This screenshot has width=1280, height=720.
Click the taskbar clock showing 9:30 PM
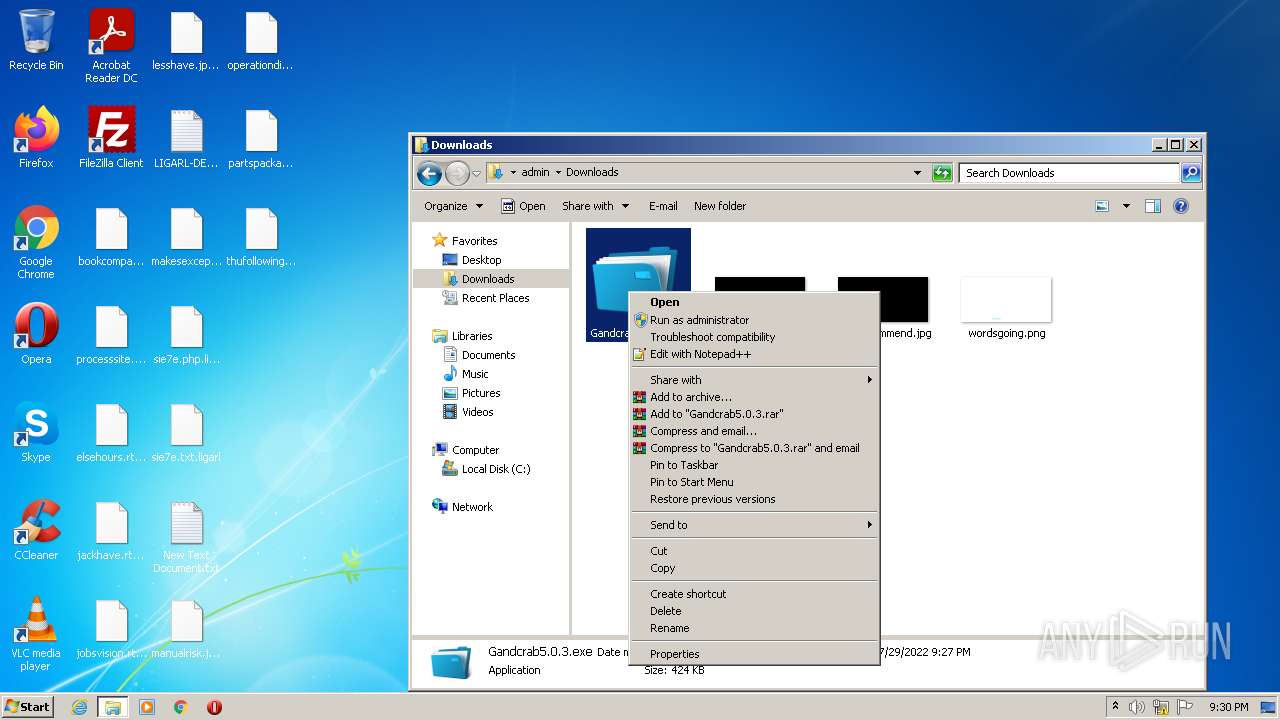pos(1228,707)
